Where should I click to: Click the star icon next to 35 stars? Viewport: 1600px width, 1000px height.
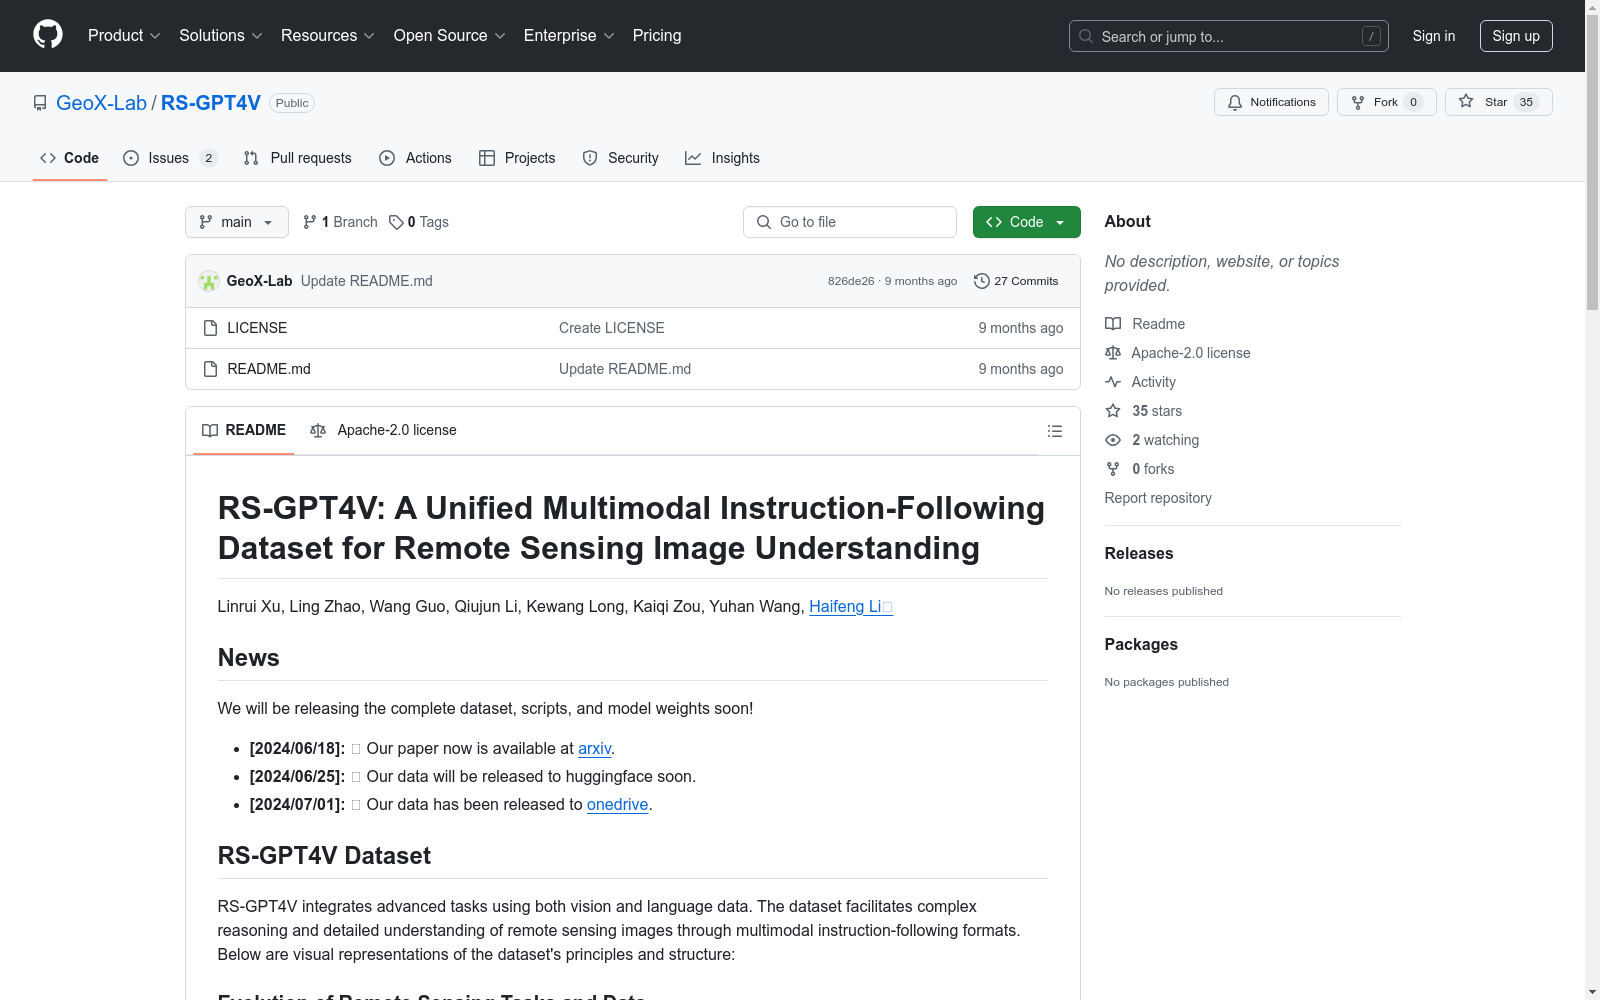point(1113,411)
